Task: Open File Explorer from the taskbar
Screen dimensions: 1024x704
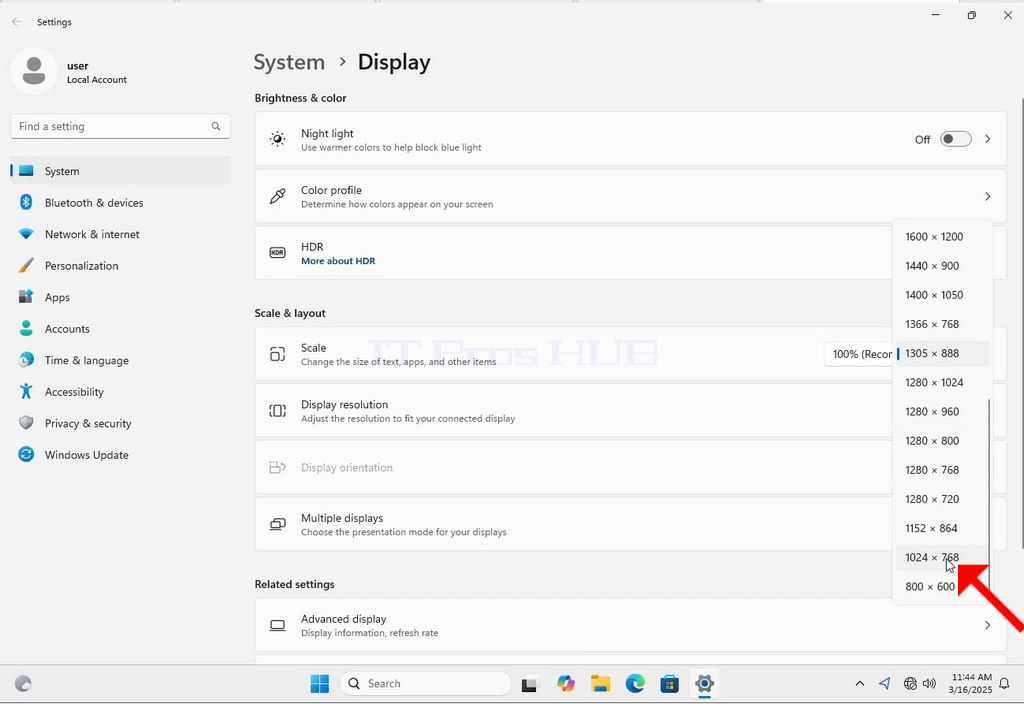Action: point(600,684)
